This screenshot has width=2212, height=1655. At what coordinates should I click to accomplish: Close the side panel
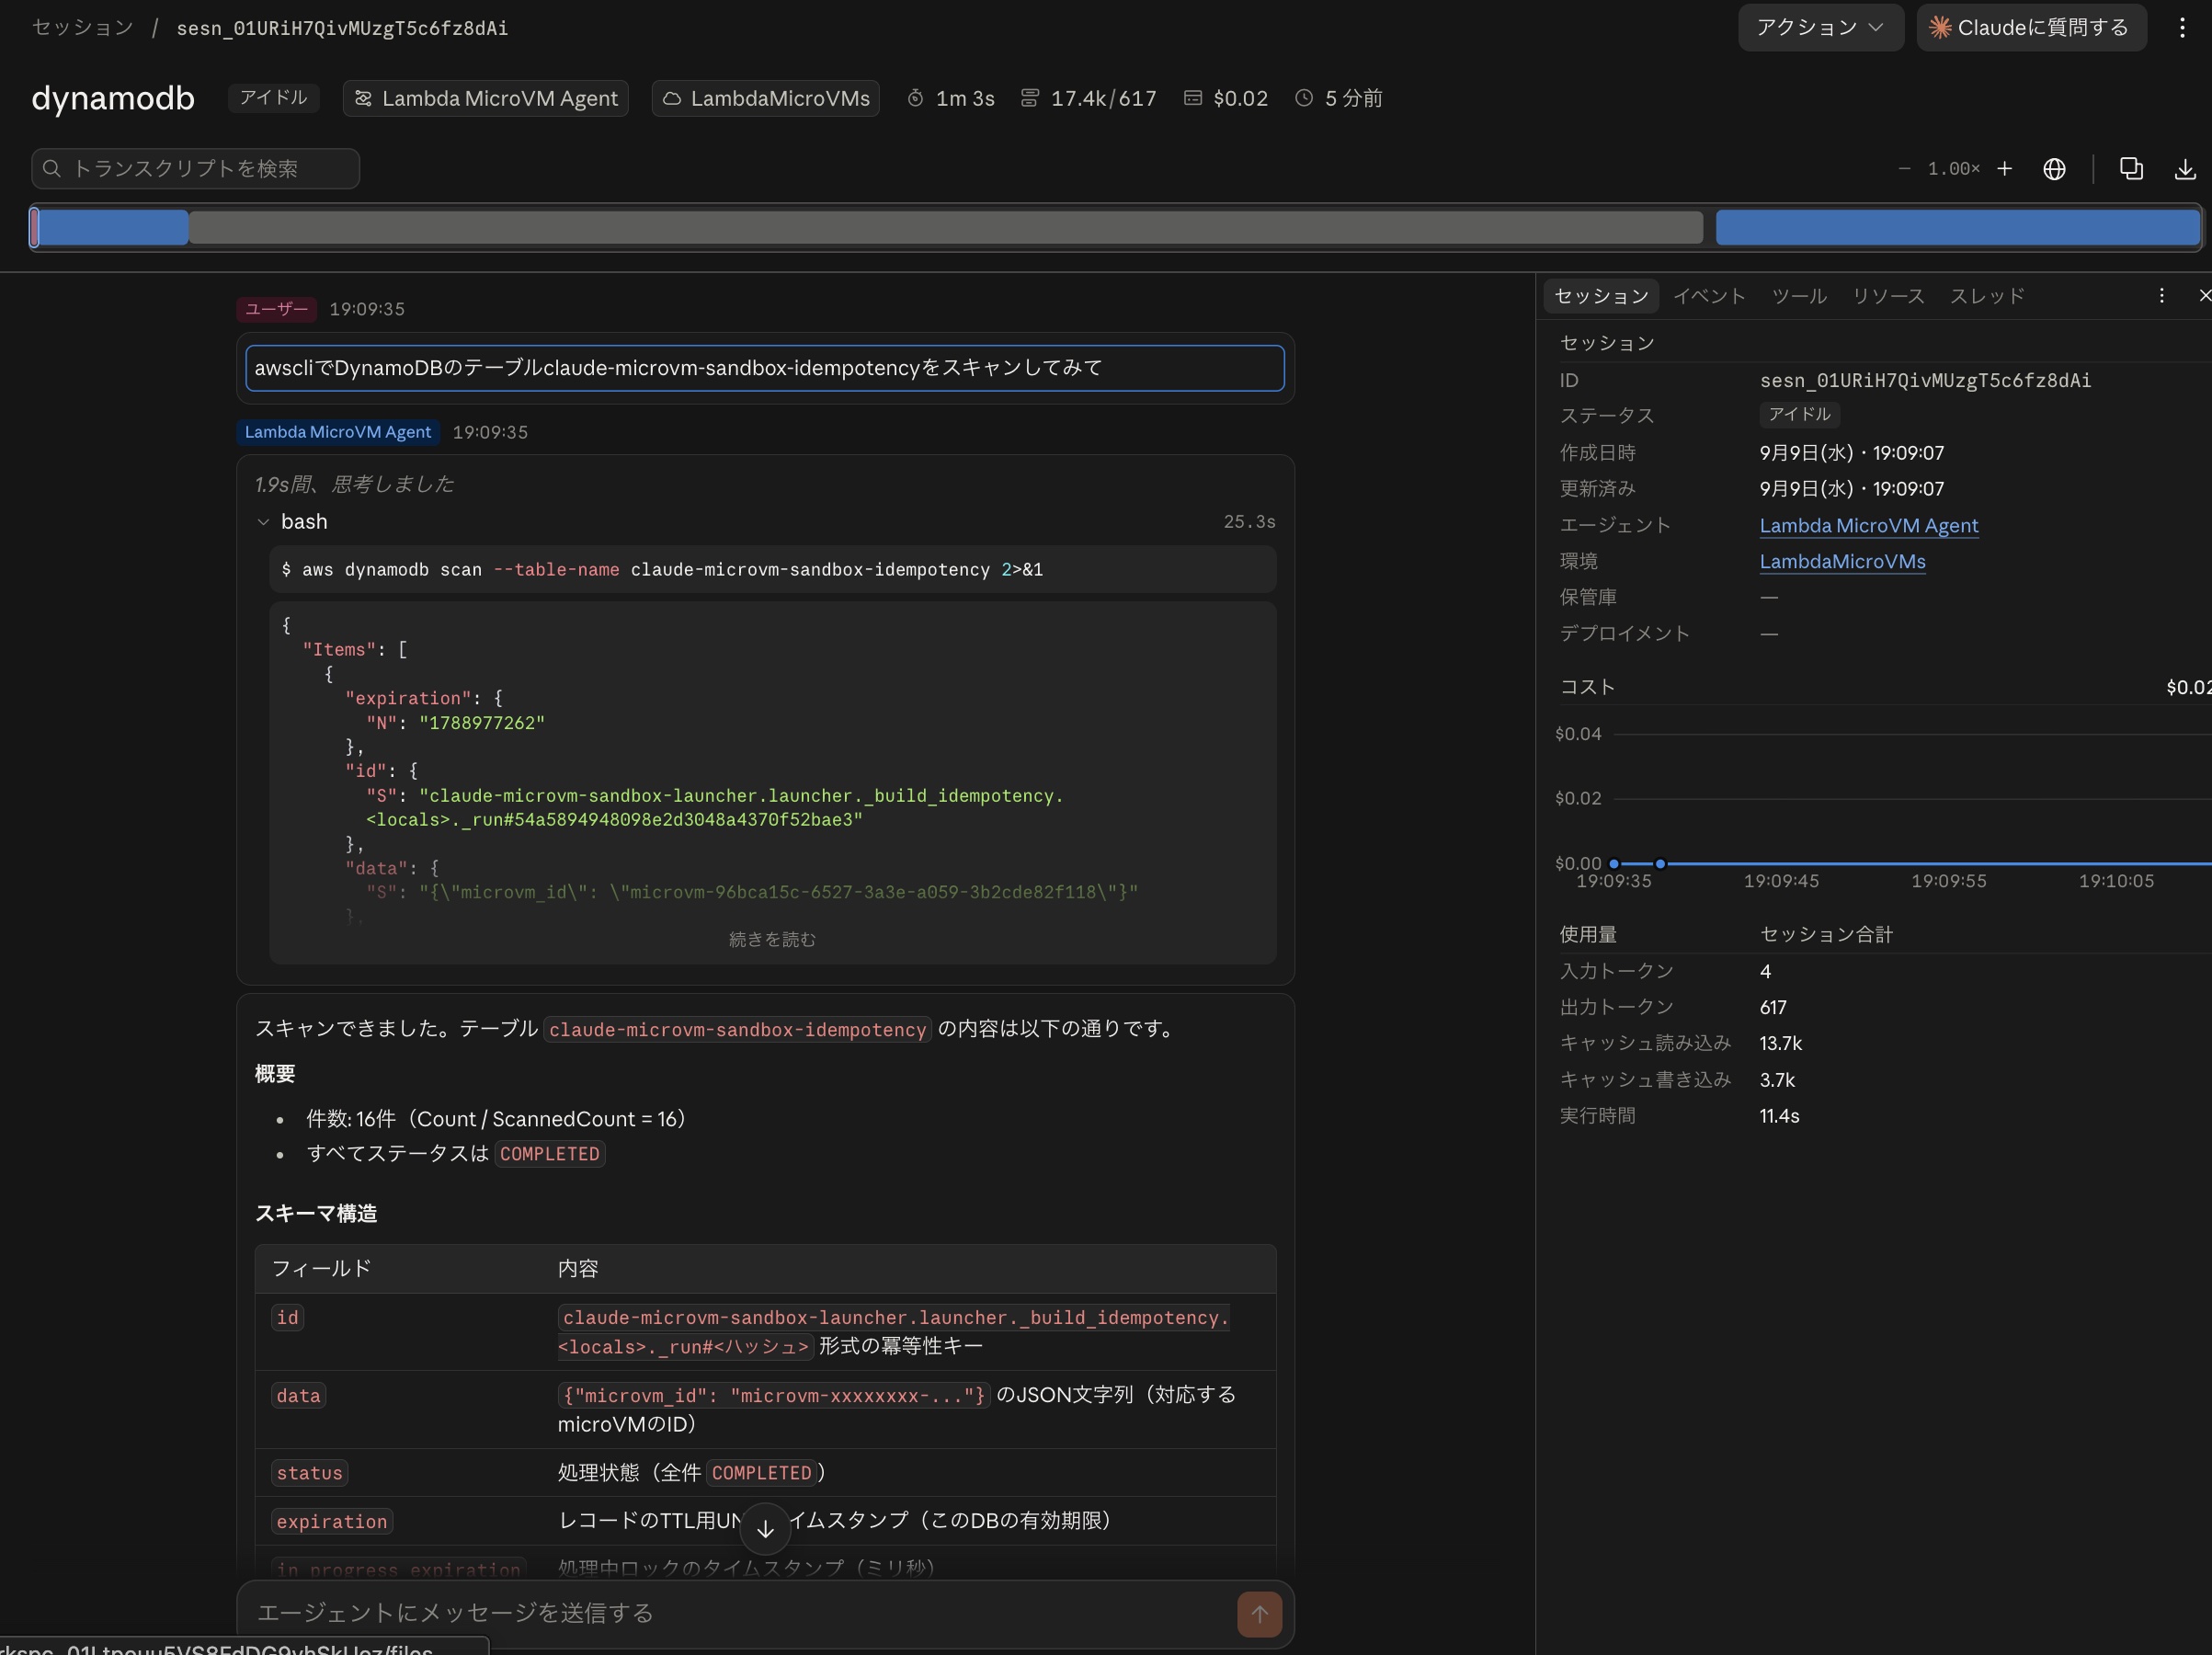pos(2203,296)
